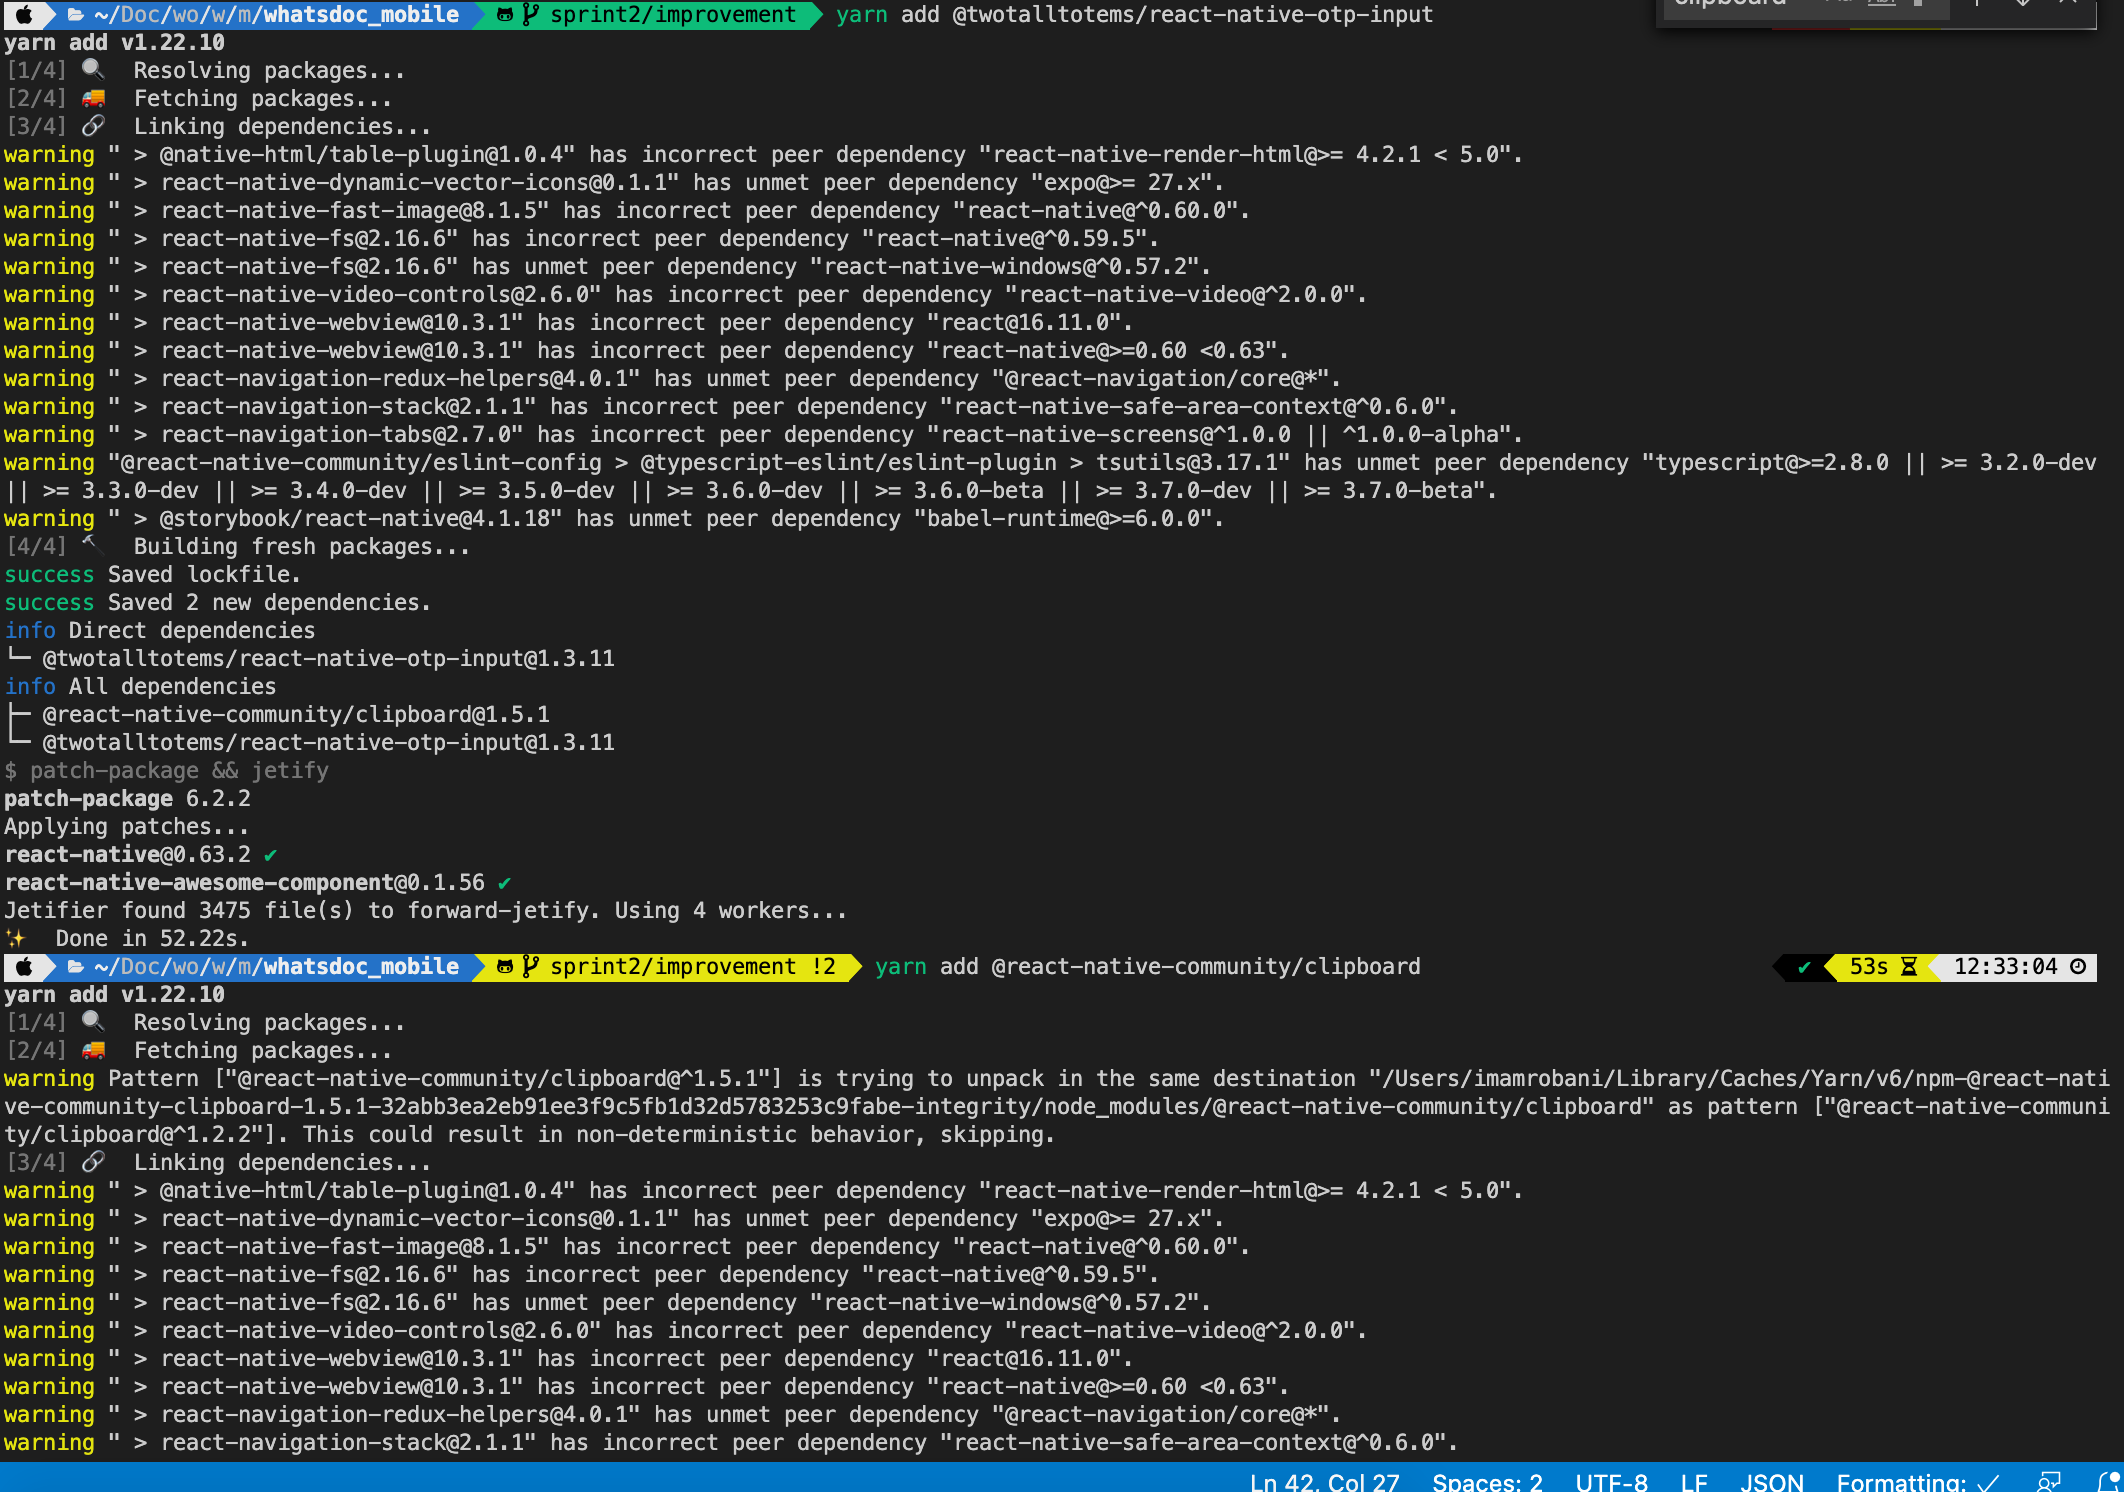Open the feedback icon in status bar
This screenshot has height=1492, width=2124.
point(2049,1481)
